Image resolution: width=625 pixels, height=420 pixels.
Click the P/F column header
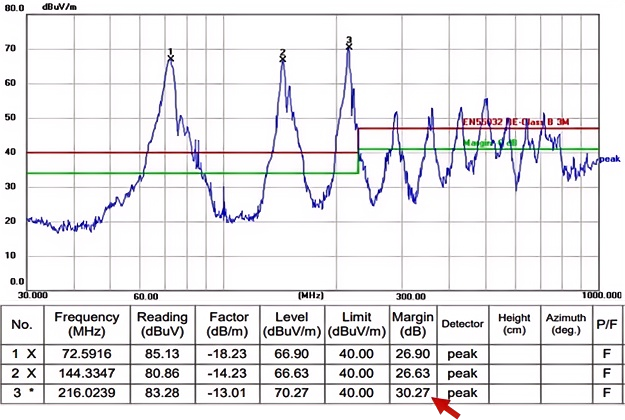tap(606, 324)
